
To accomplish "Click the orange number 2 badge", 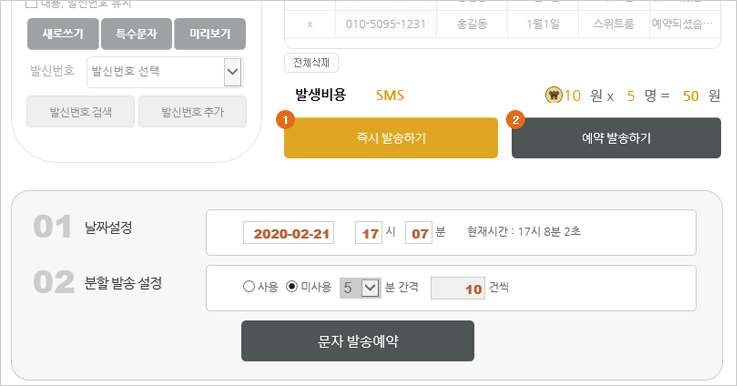I will tap(516, 120).
